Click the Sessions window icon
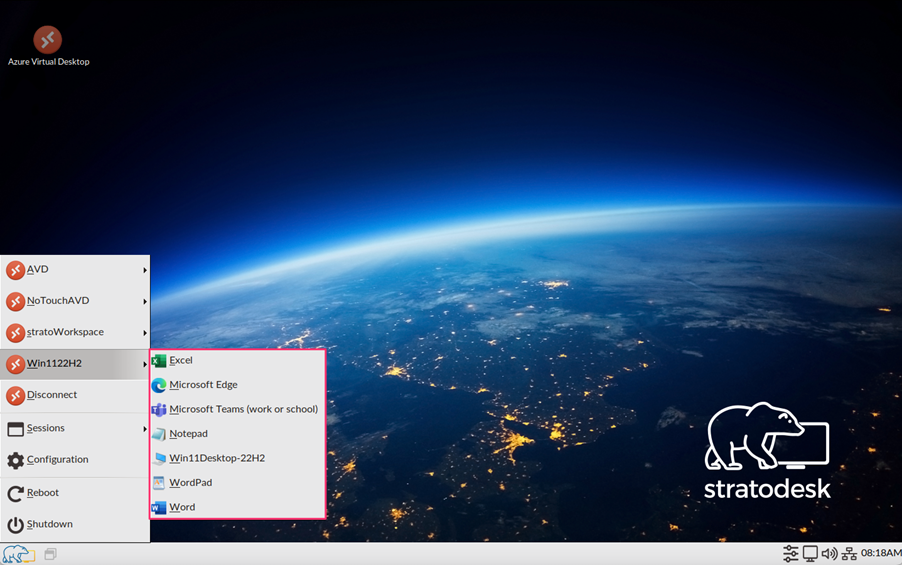 [x=16, y=429]
